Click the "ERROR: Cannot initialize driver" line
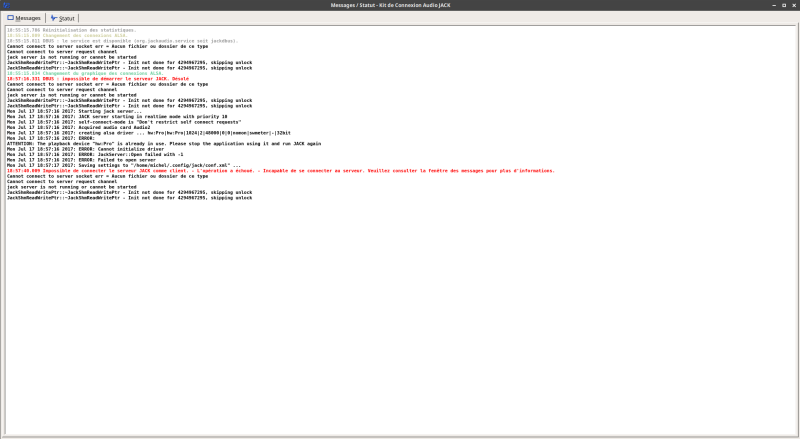 pyautogui.click(x=85, y=149)
